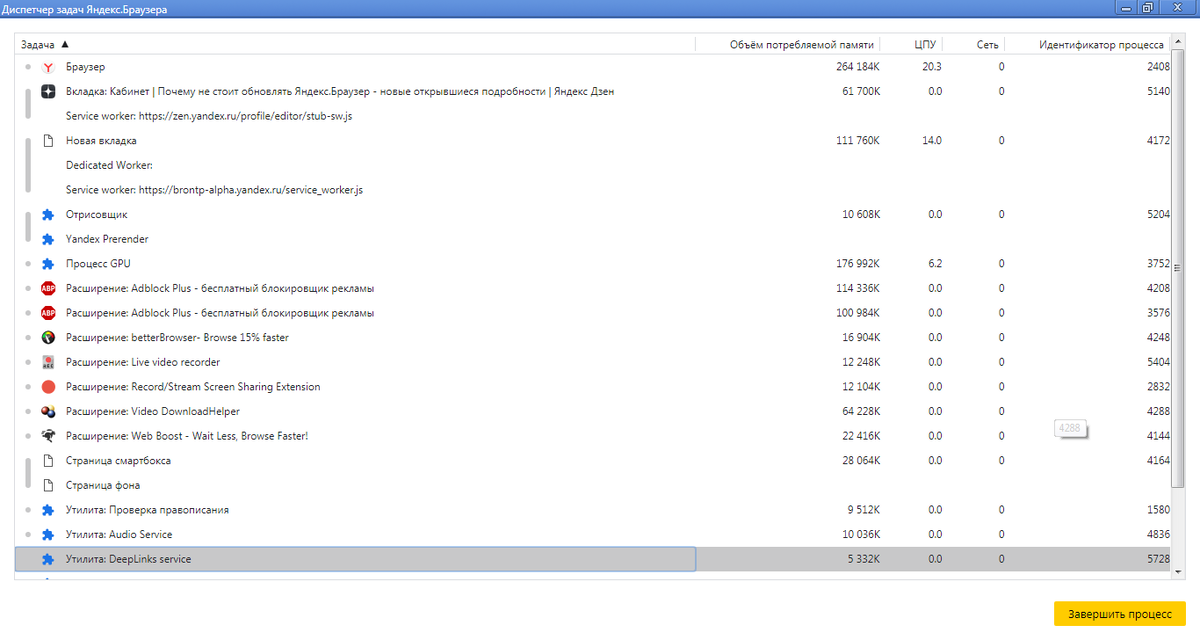Click the page icon next to Страница смартбокса
The image size is (1200, 640).
coord(48,461)
